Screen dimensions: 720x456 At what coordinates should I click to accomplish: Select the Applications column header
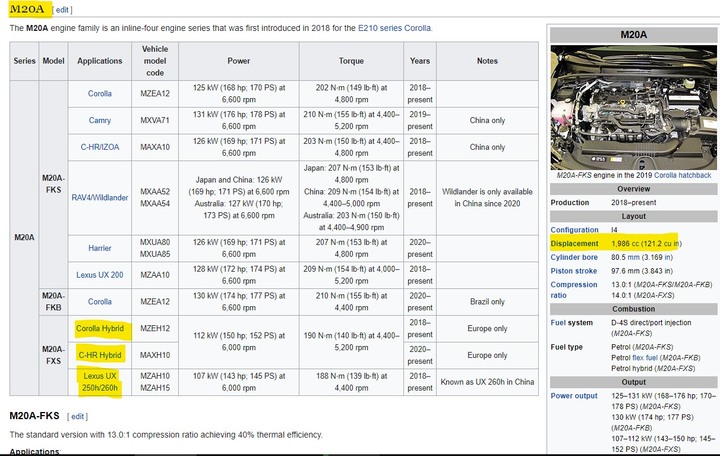100,61
